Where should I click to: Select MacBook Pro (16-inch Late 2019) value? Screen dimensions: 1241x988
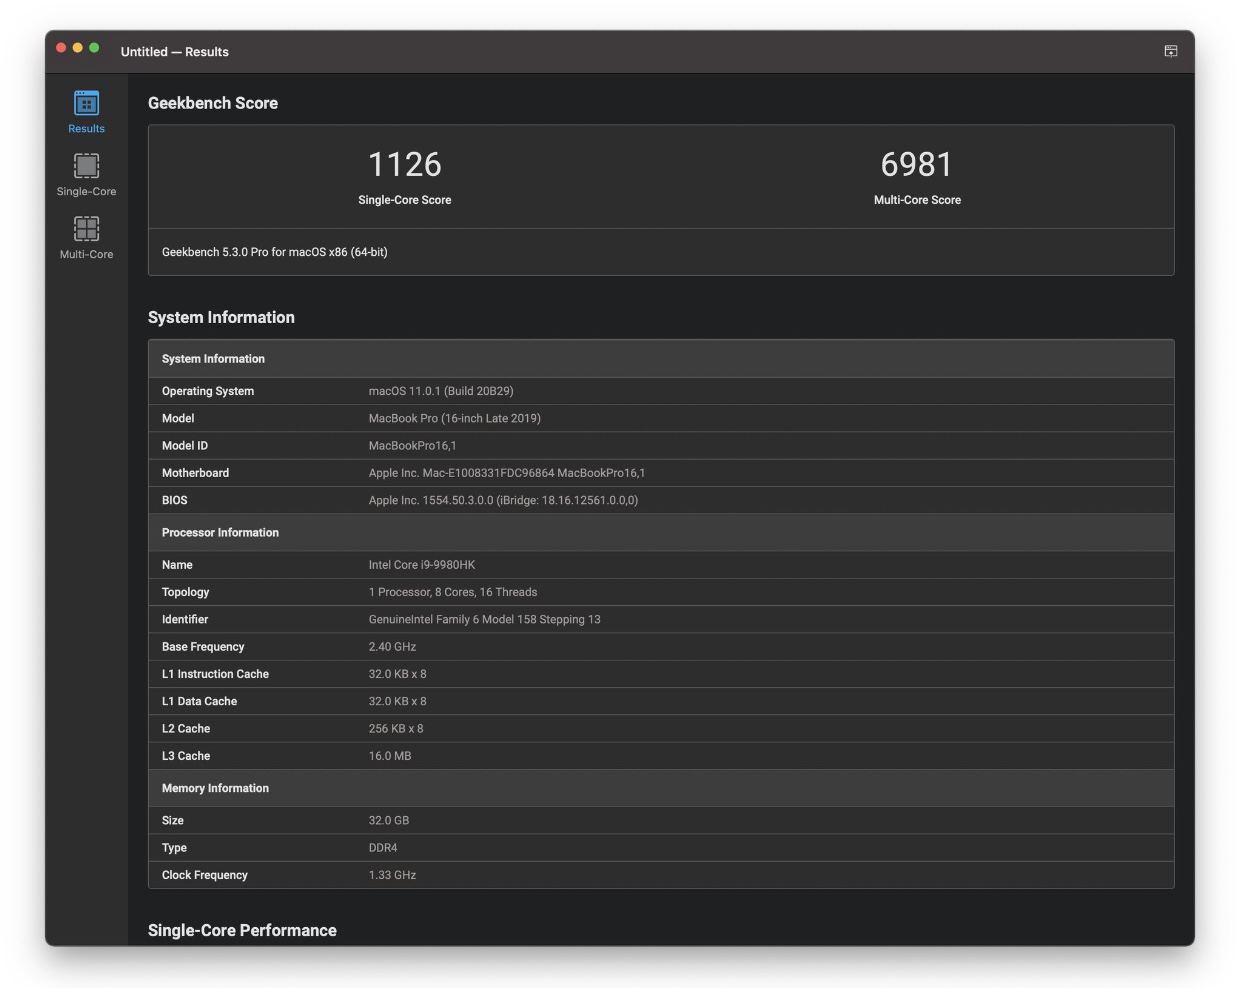coord(455,418)
